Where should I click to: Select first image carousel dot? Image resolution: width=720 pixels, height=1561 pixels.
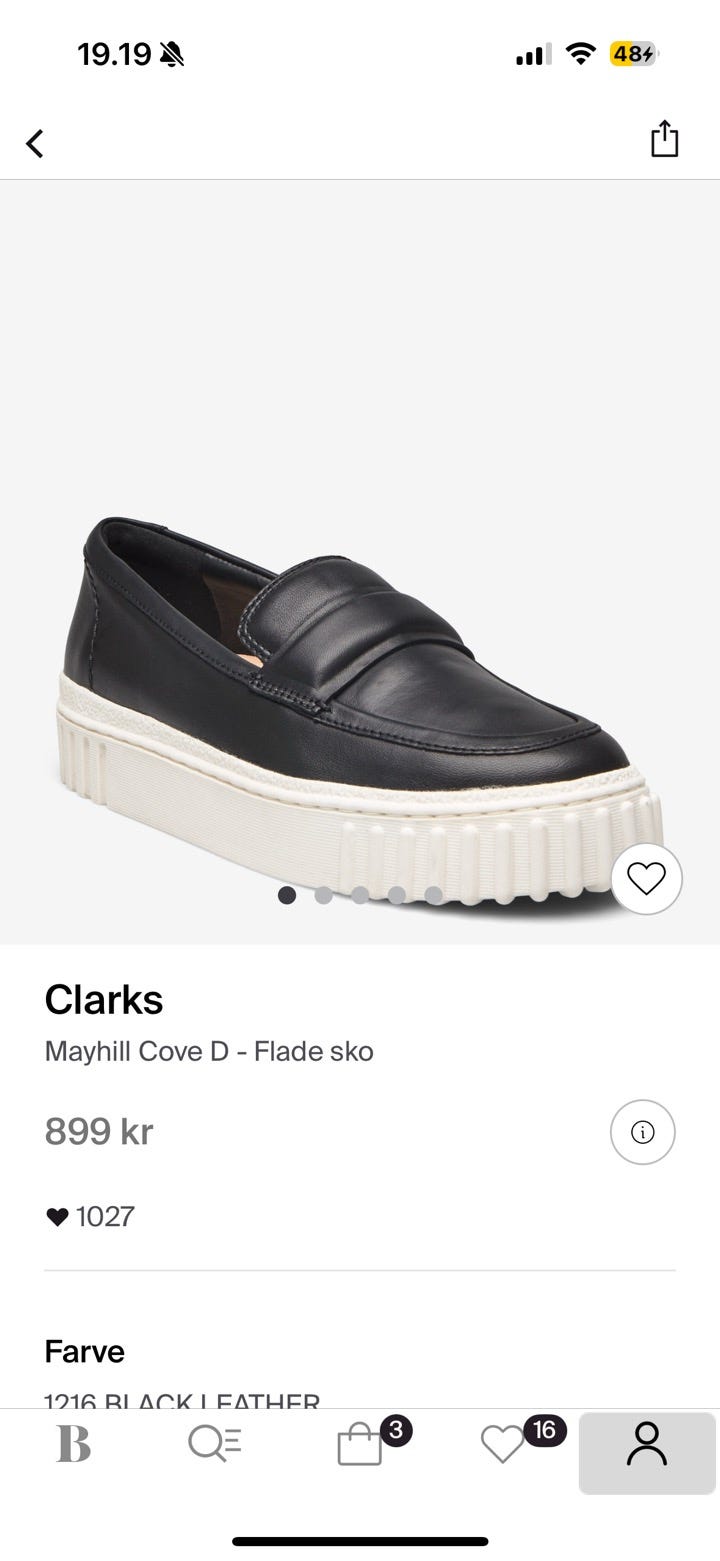pyautogui.click(x=287, y=895)
